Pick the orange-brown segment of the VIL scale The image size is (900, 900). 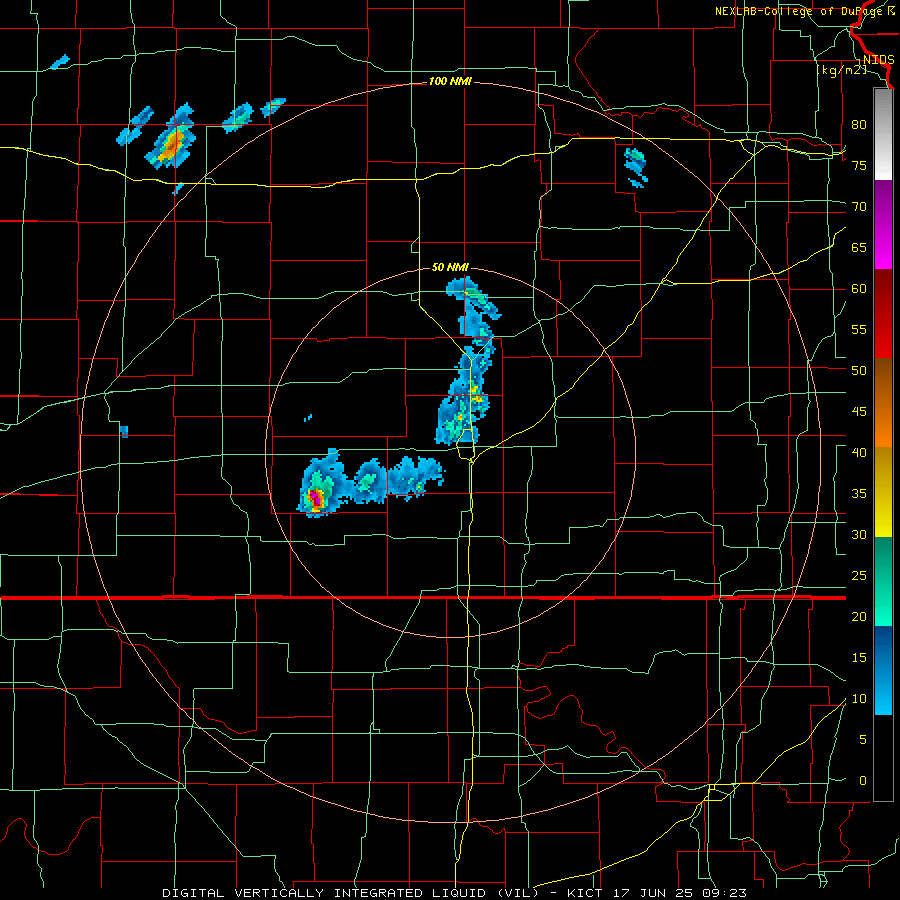(883, 402)
